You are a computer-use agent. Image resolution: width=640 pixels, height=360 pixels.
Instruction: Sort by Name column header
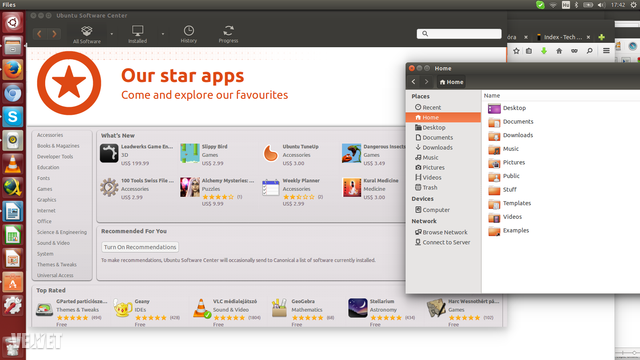(x=492, y=96)
